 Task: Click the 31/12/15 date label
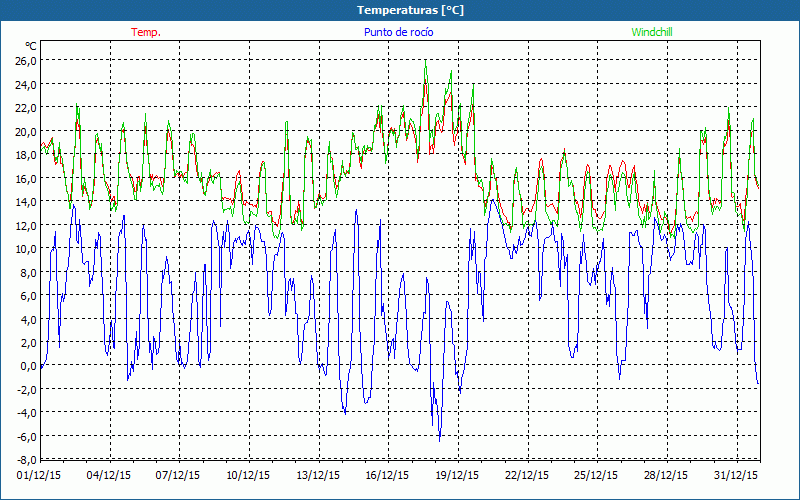click(x=736, y=475)
